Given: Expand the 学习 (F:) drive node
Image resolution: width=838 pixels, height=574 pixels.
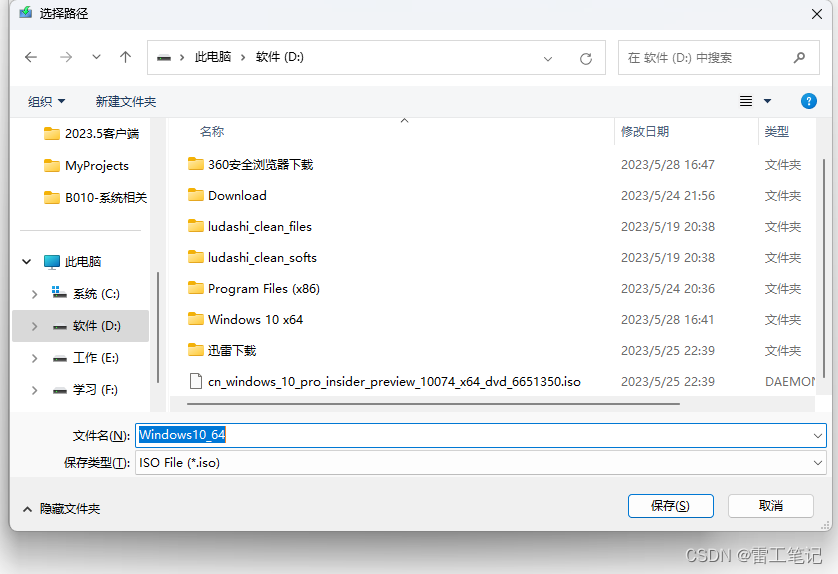Looking at the screenshot, I should pyautogui.click(x=35, y=390).
